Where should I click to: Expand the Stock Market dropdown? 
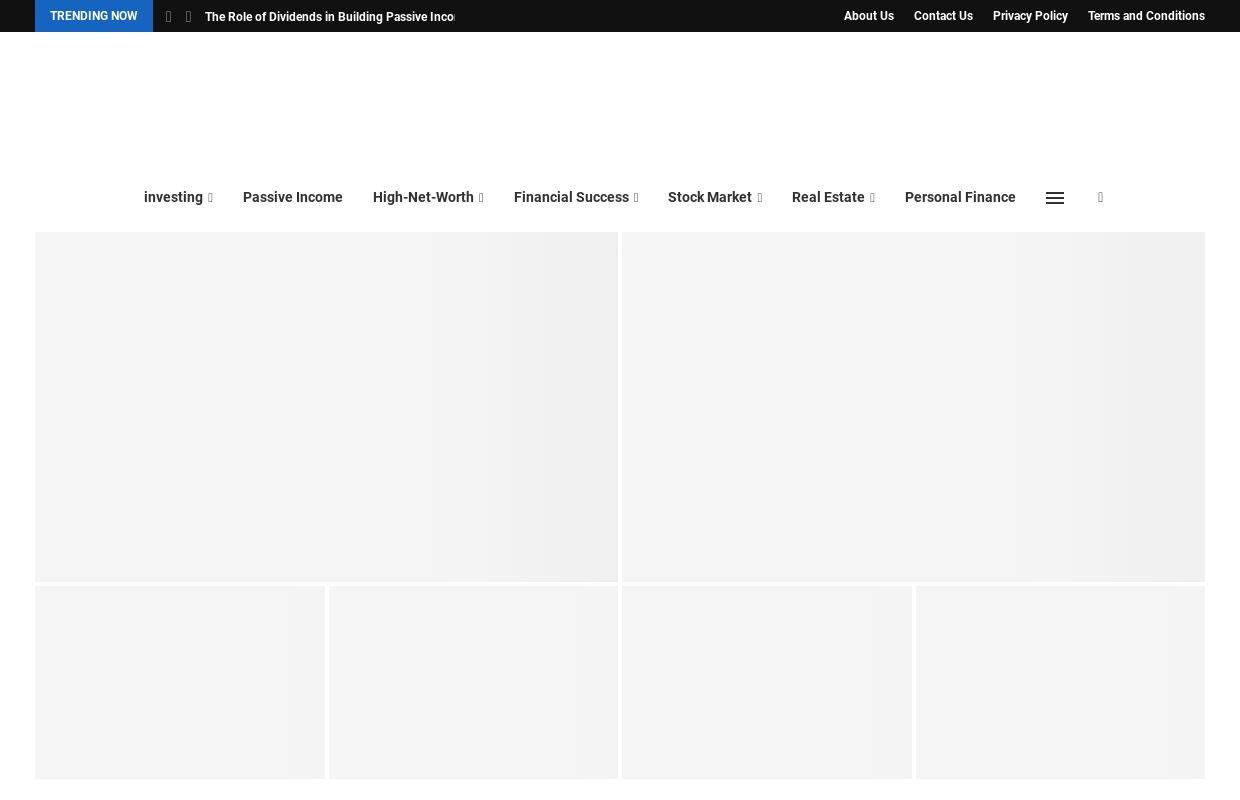[714, 198]
